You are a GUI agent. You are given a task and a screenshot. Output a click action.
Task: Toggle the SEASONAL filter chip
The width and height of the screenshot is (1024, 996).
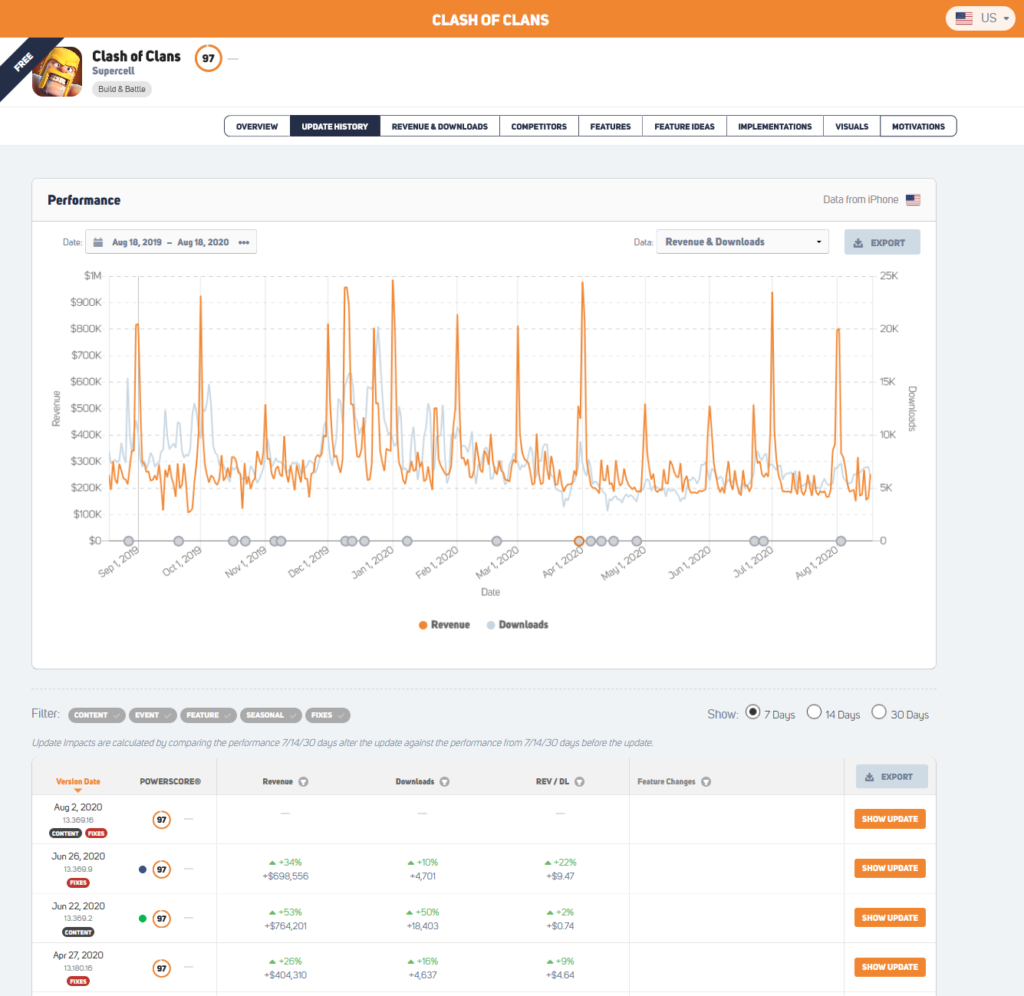pos(271,715)
